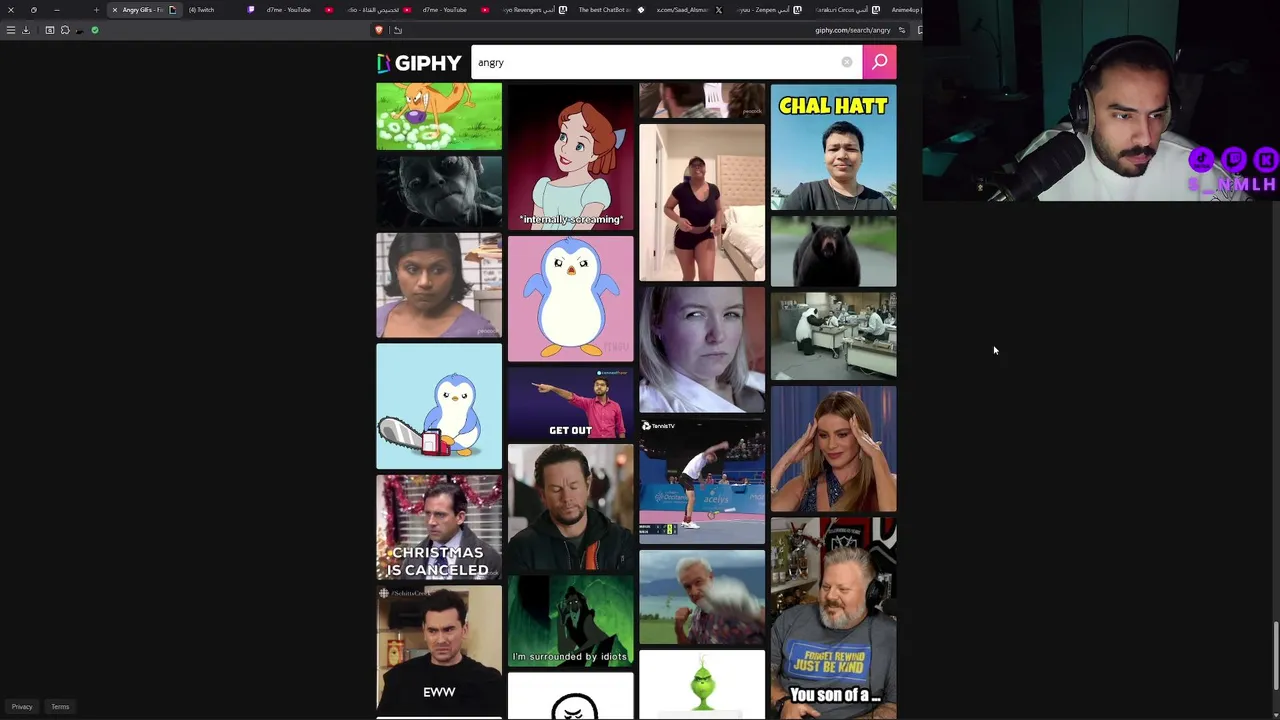Click the giphy.com/search/angry address bar
Image resolution: width=1280 pixels, height=720 pixels.
click(852, 30)
